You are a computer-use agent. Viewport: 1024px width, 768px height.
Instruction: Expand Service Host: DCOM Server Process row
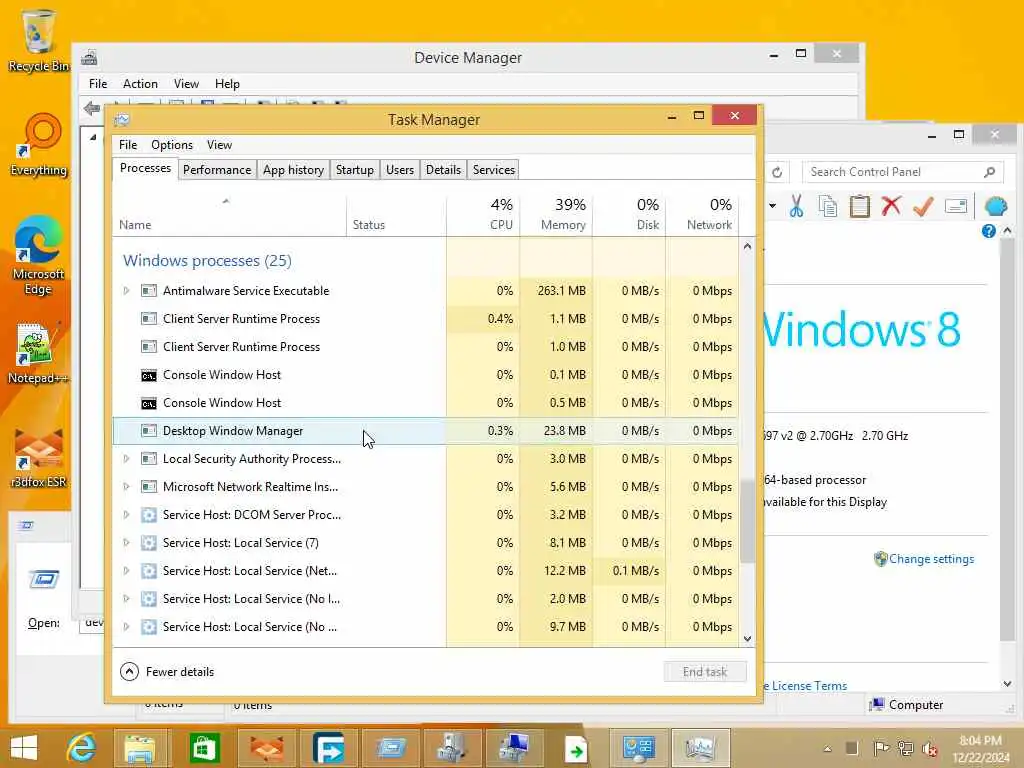127,515
